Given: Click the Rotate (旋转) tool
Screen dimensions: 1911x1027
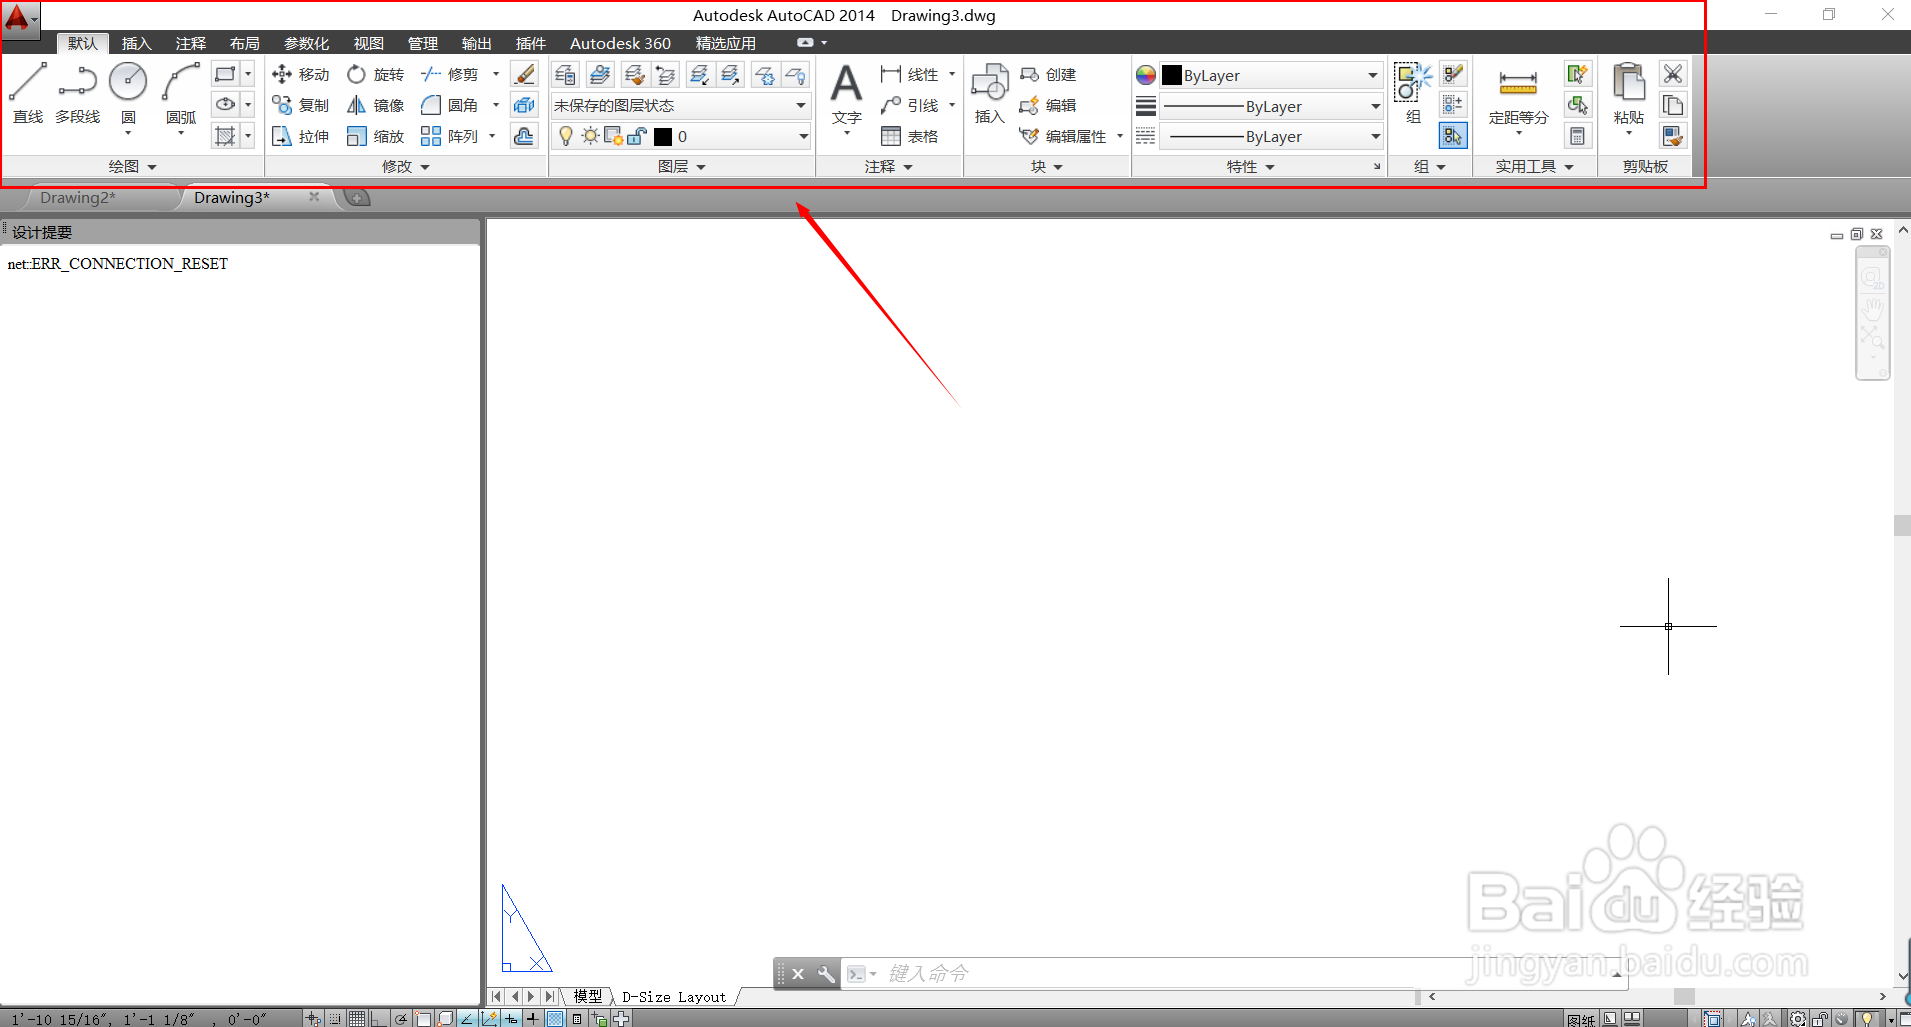Looking at the screenshot, I should click(375, 74).
